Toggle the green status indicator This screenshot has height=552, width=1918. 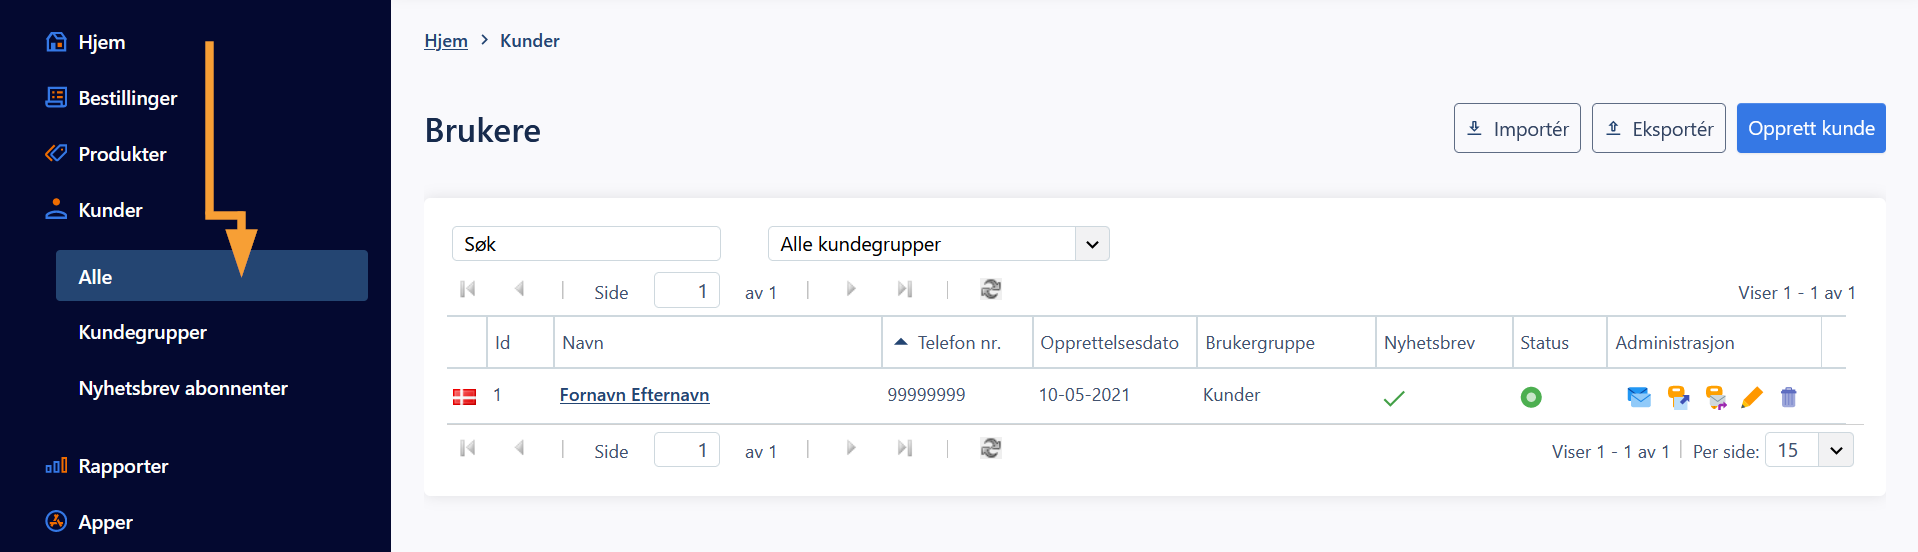point(1531,397)
